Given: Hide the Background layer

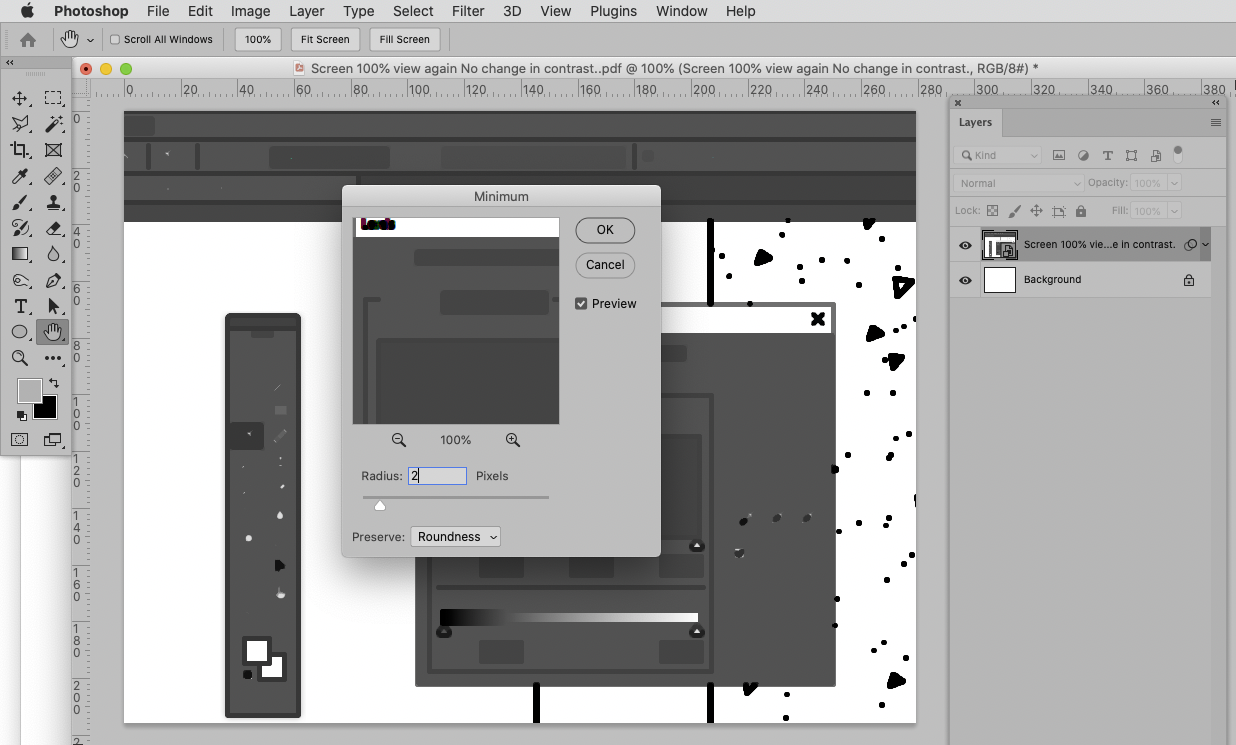Looking at the screenshot, I should coord(964,280).
